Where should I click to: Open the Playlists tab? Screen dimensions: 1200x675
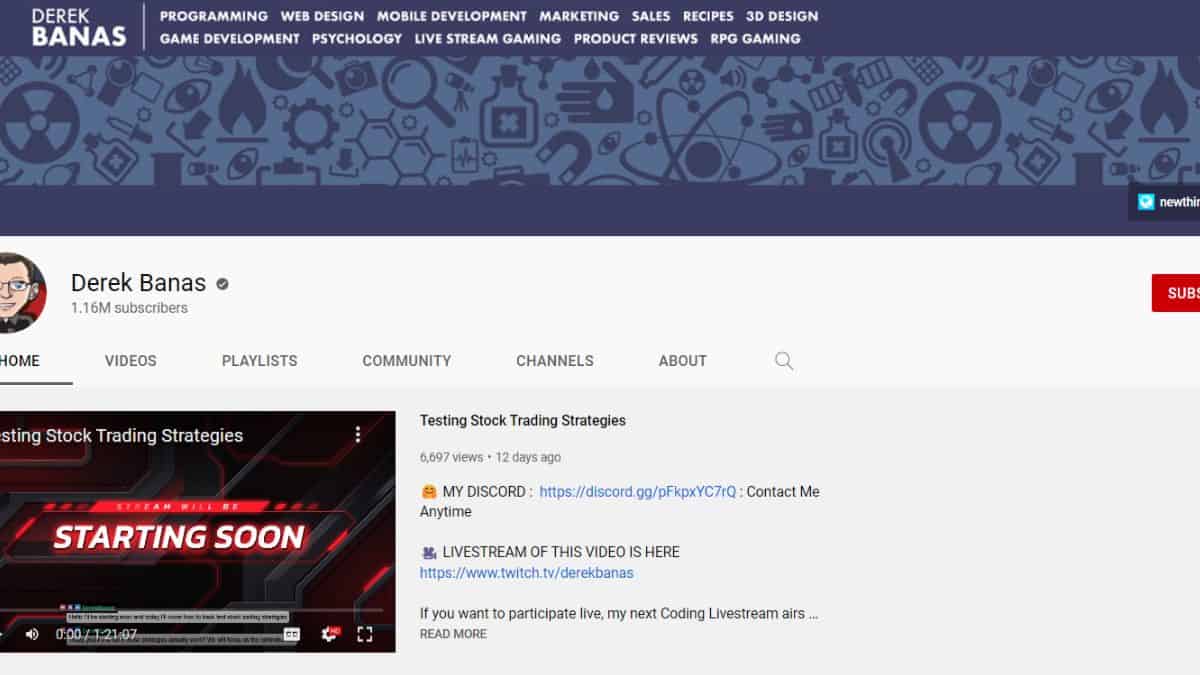(259, 361)
